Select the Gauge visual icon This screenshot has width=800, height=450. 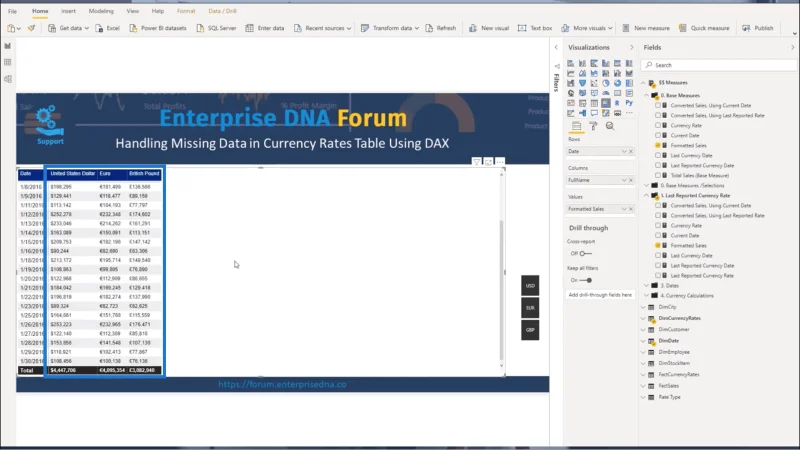(x=606, y=93)
